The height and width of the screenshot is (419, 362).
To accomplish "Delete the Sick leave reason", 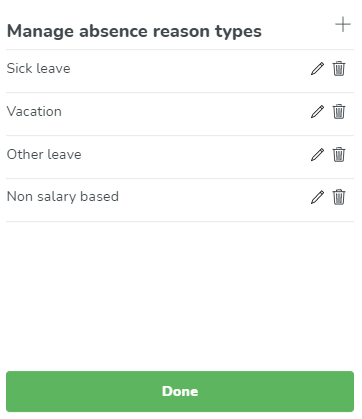I will pos(339,69).
